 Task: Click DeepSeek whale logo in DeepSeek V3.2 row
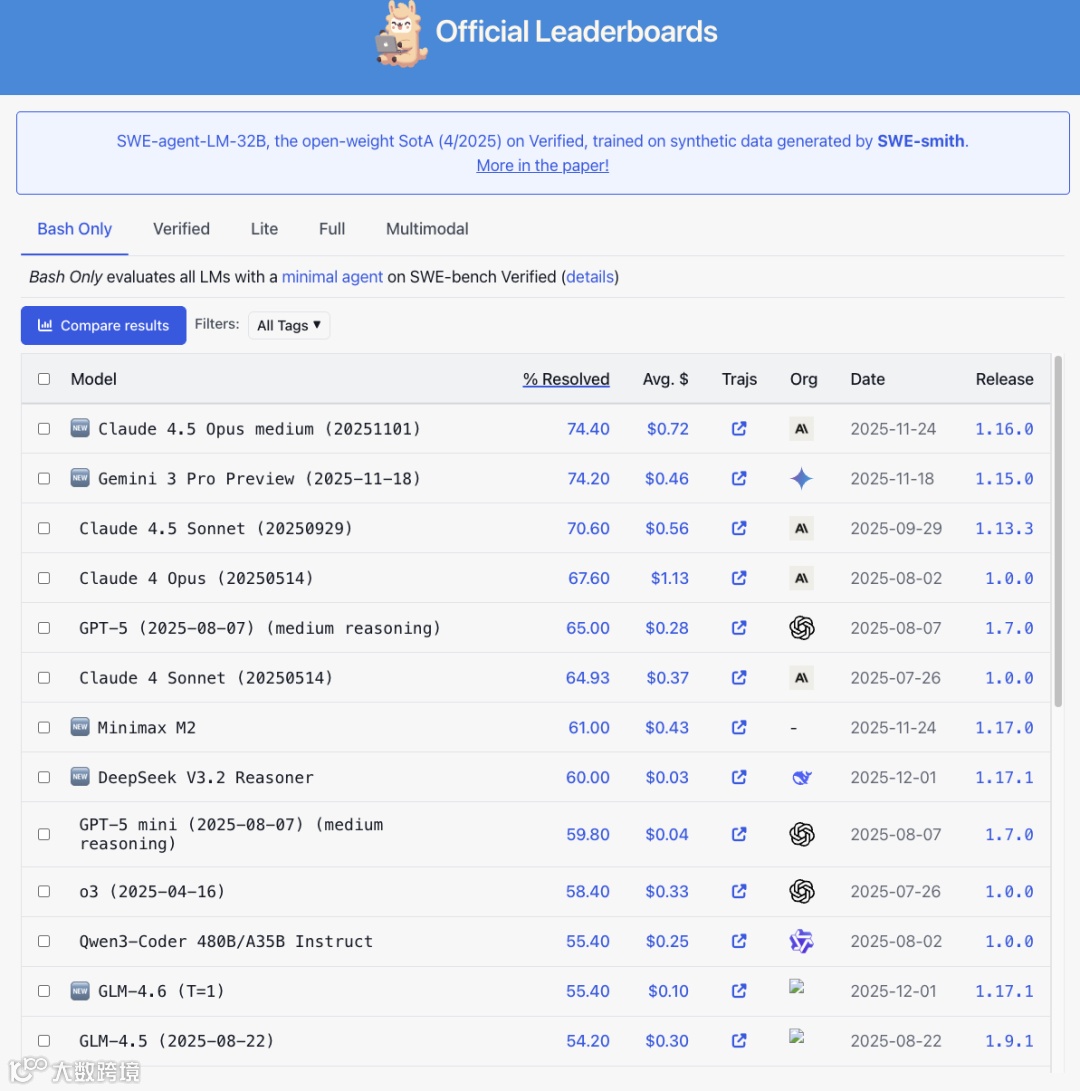tap(802, 777)
